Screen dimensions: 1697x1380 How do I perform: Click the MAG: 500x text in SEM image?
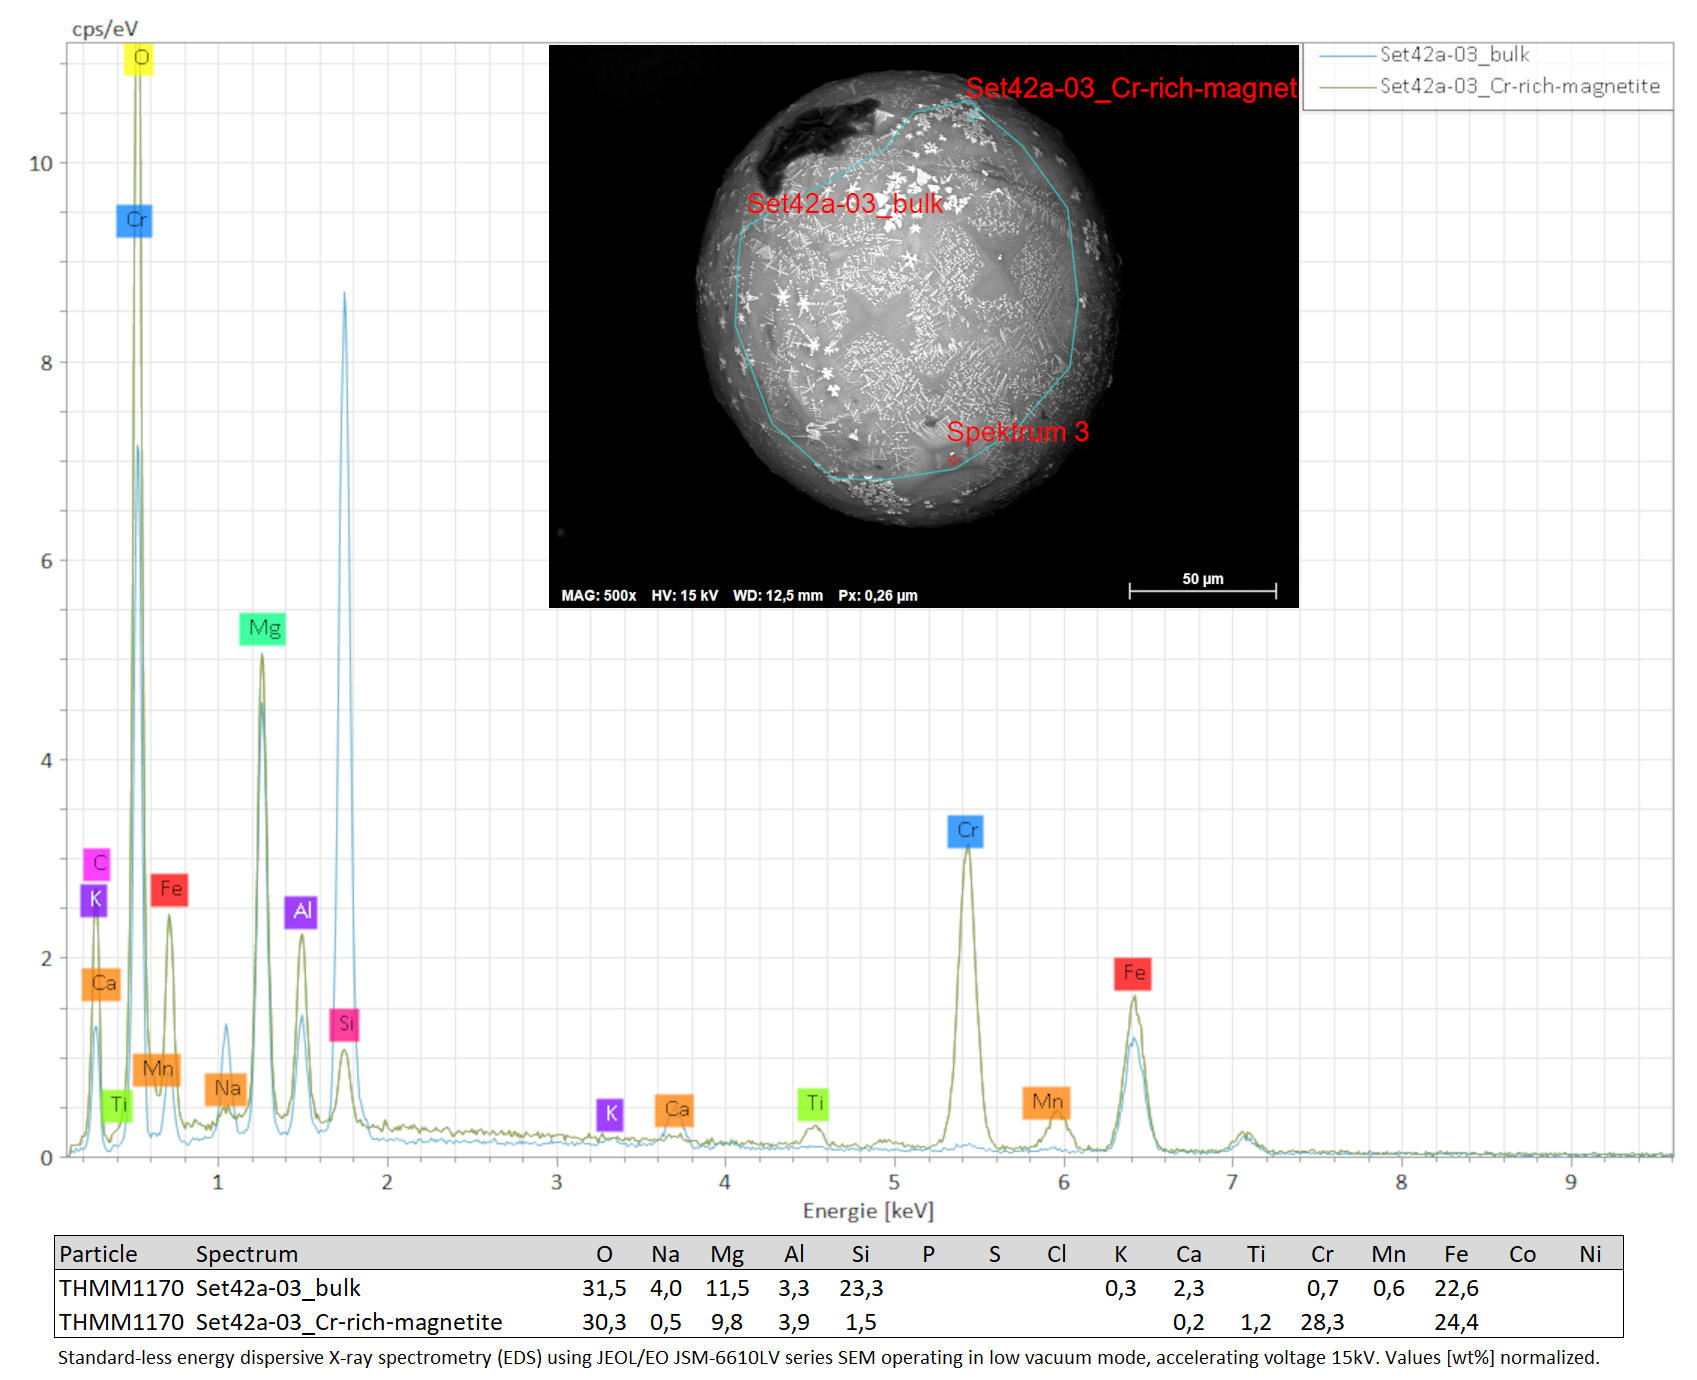(x=598, y=595)
